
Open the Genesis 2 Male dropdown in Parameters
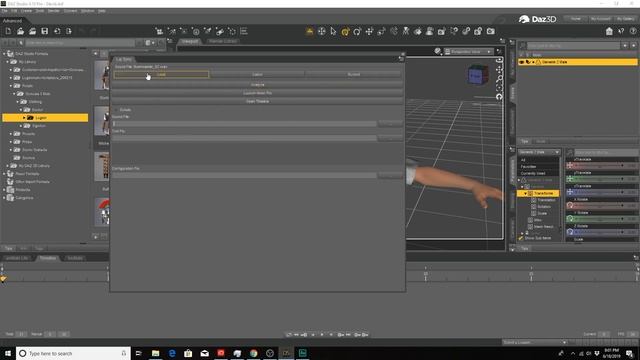539,152
